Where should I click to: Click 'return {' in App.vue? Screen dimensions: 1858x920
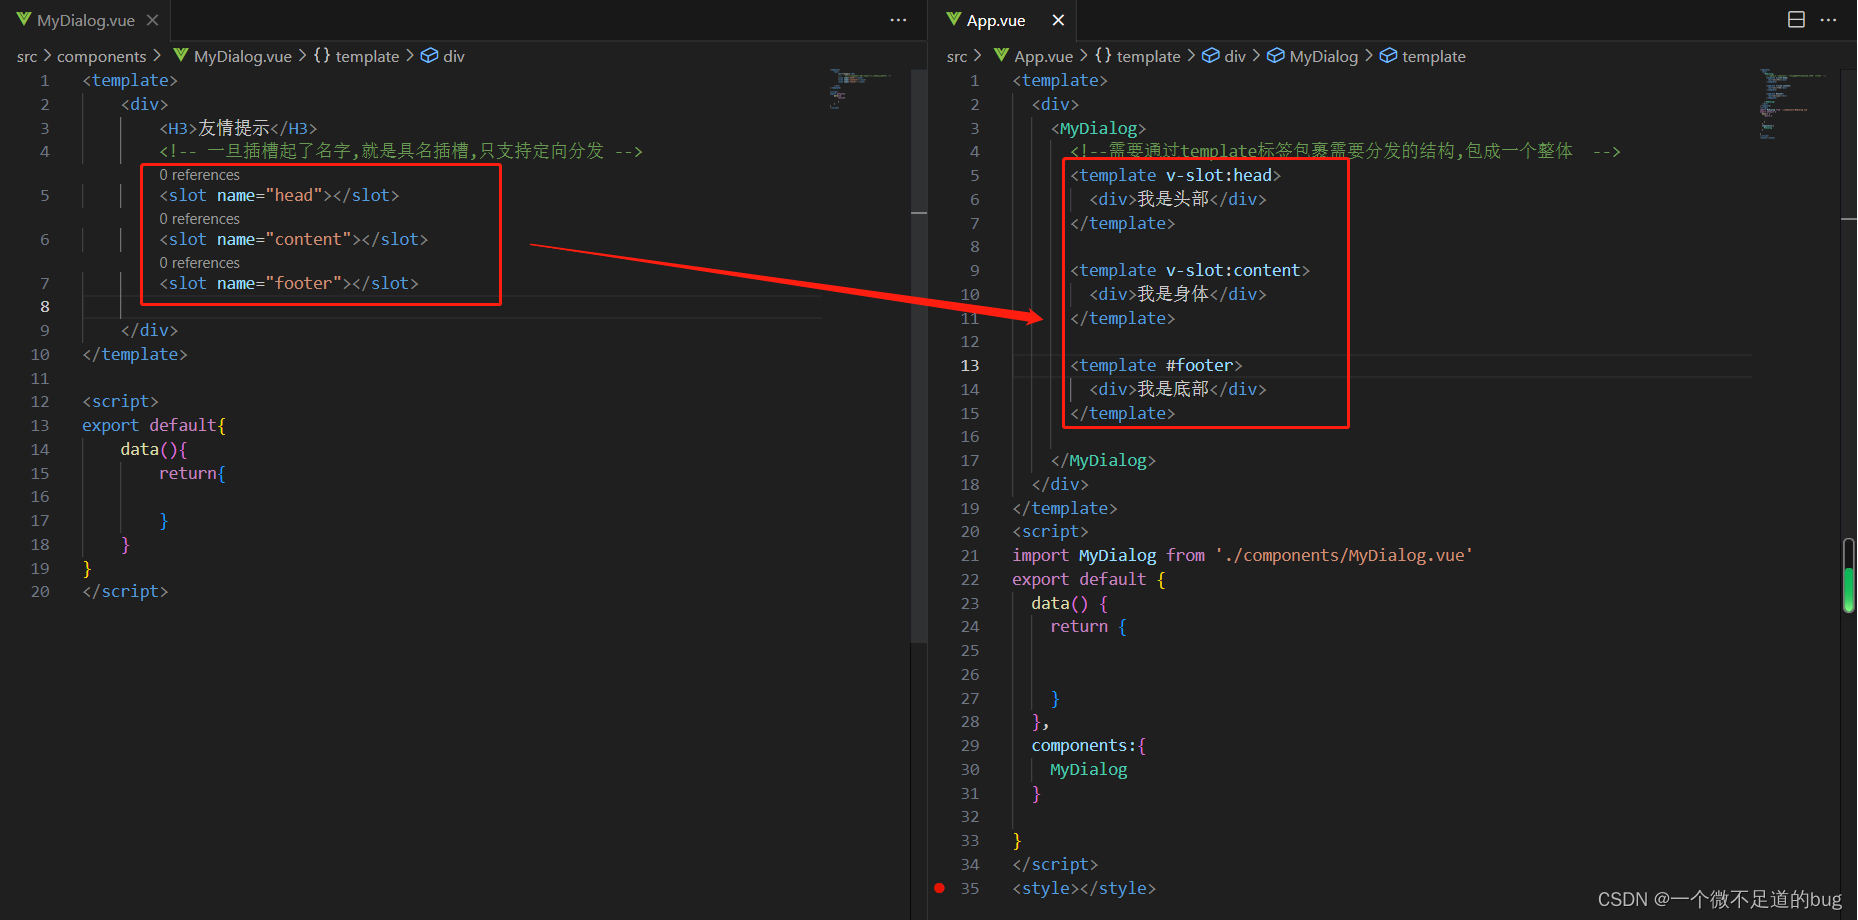pos(1089,627)
